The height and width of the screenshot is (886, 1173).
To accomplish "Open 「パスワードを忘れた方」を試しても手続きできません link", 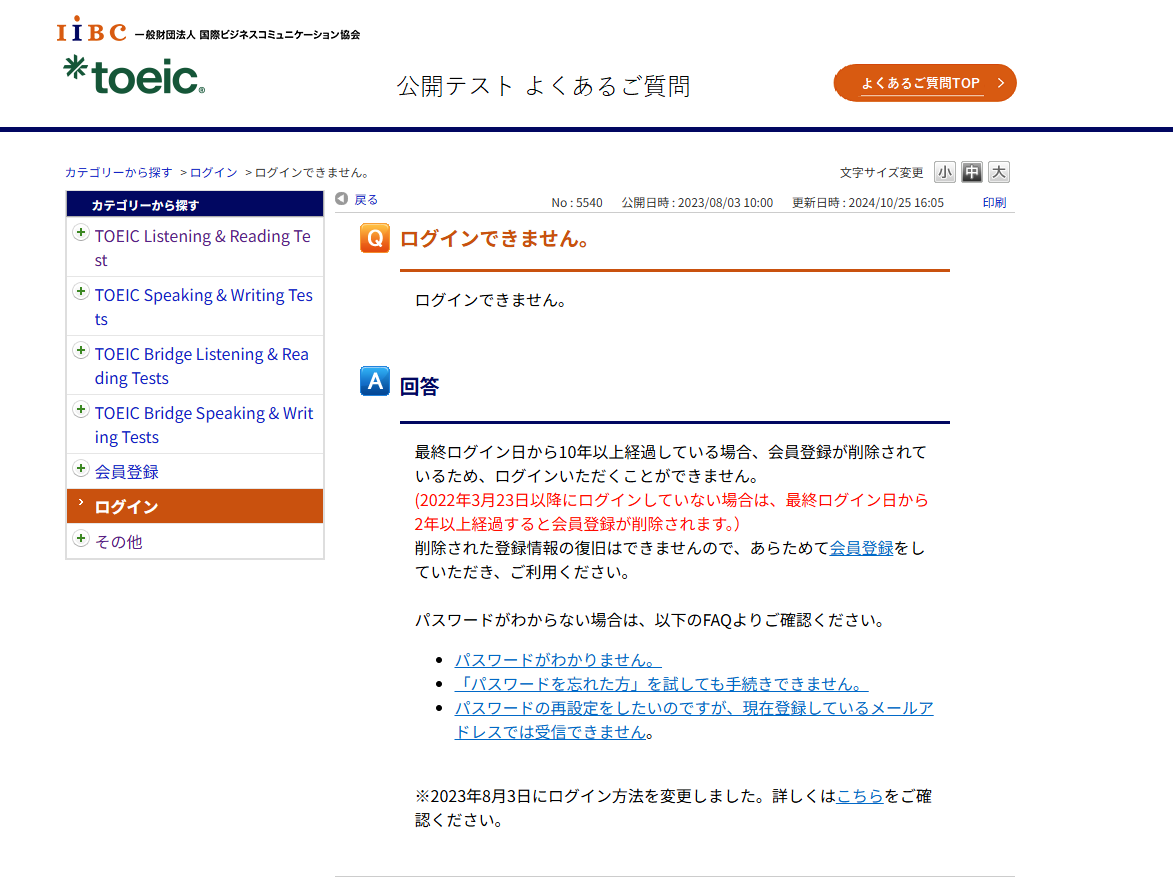I will click(661, 685).
